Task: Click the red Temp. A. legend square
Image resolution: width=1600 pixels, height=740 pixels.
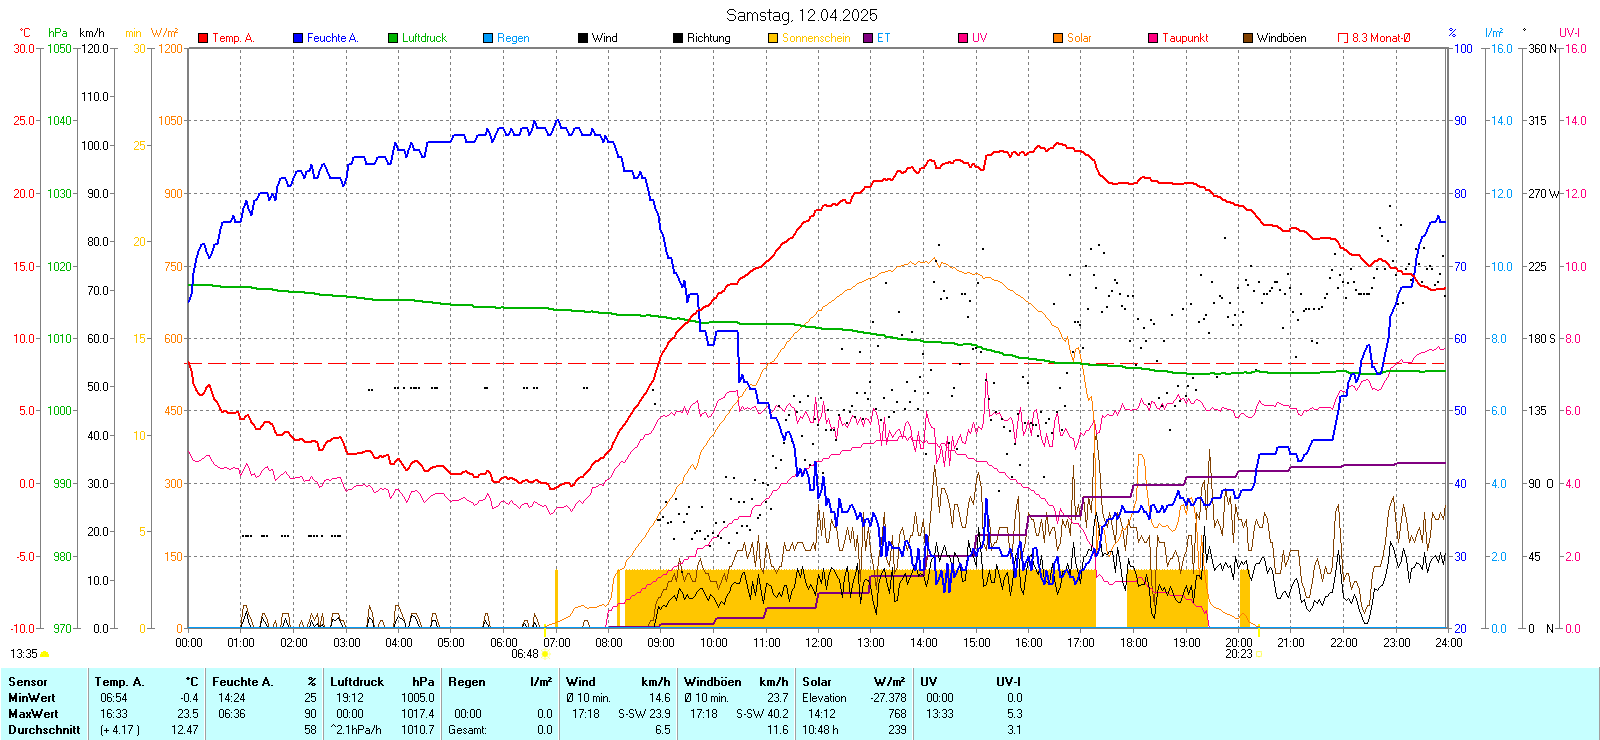Action: pos(203,38)
